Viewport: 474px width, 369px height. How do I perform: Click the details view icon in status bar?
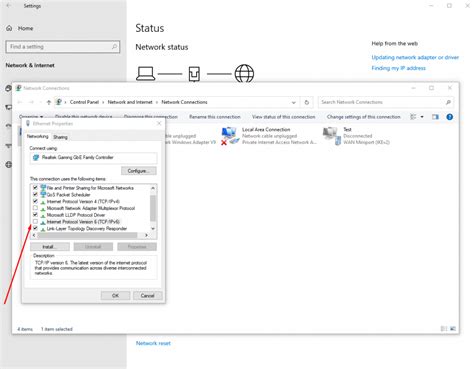[444, 329]
